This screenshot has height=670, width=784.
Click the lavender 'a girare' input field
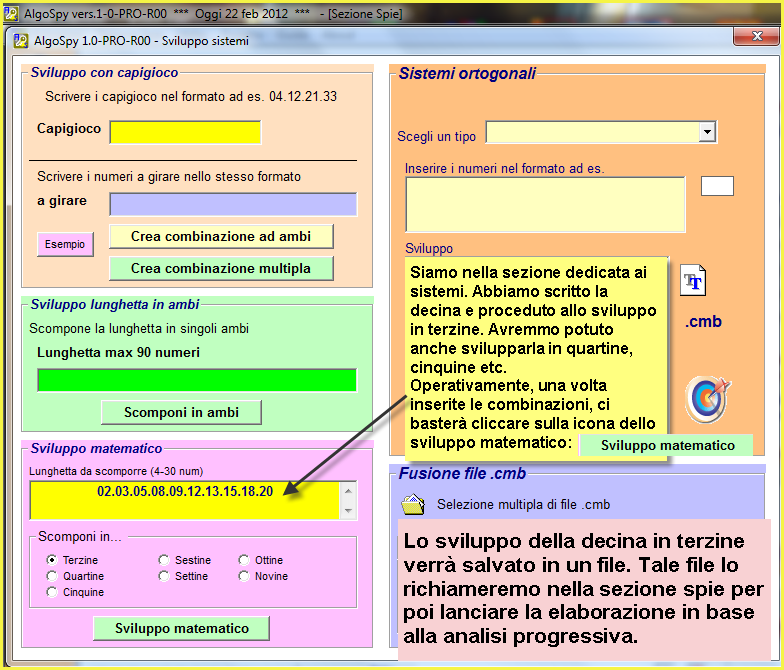point(233,204)
